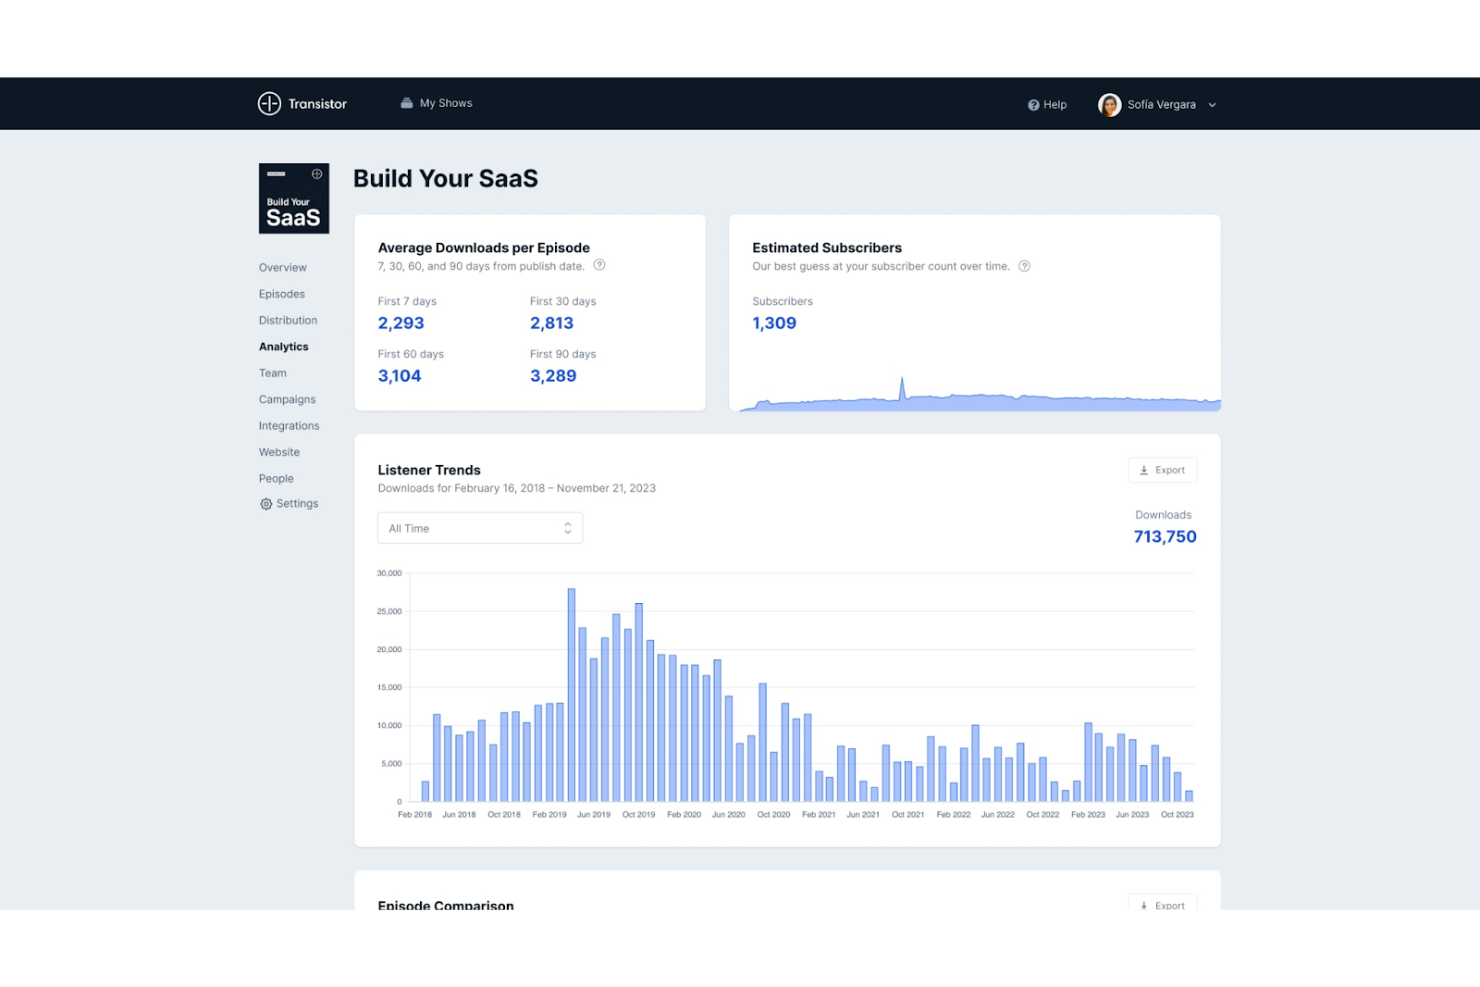Open Campaigns from the sidebar
Image resolution: width=1480 pixels, height=987 pixels.
pos(287,400)
